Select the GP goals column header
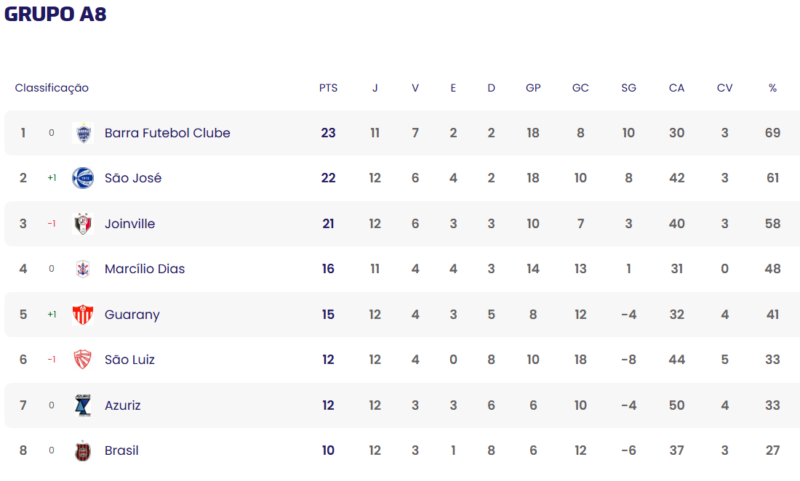 [533, 88]
